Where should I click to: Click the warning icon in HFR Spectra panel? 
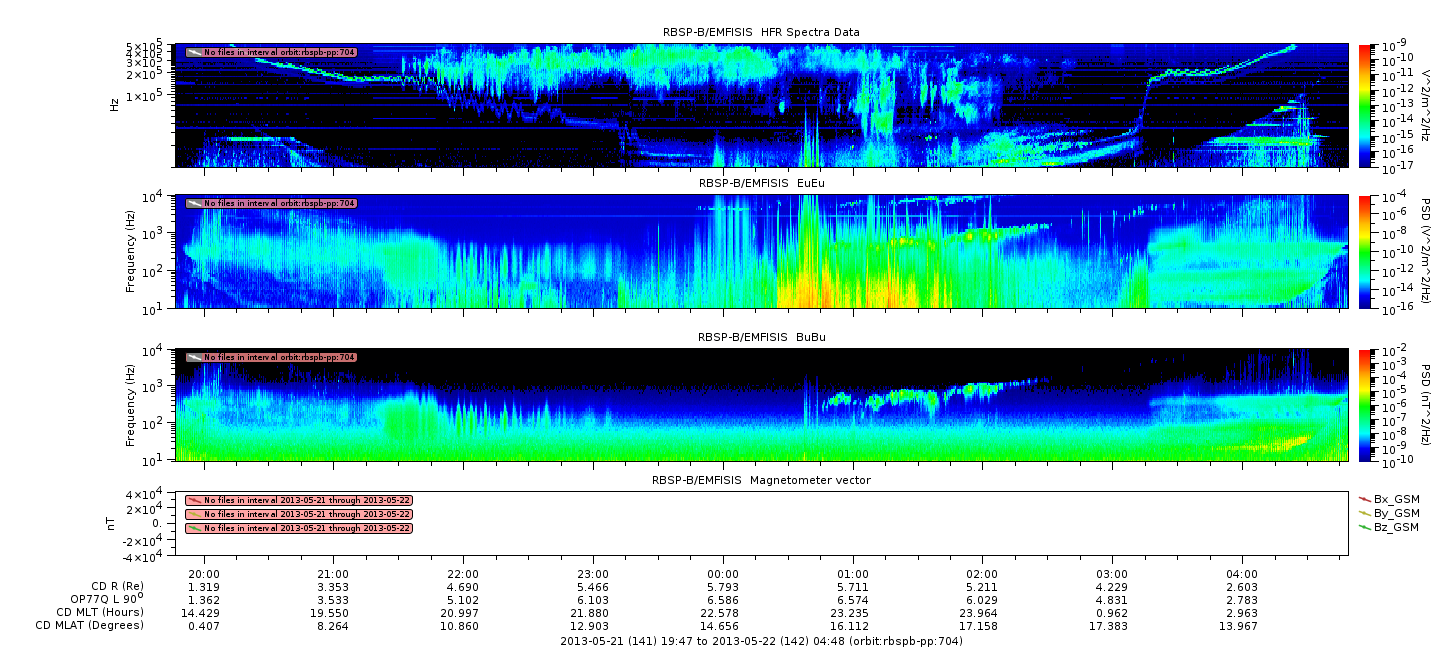click(195, 52)
